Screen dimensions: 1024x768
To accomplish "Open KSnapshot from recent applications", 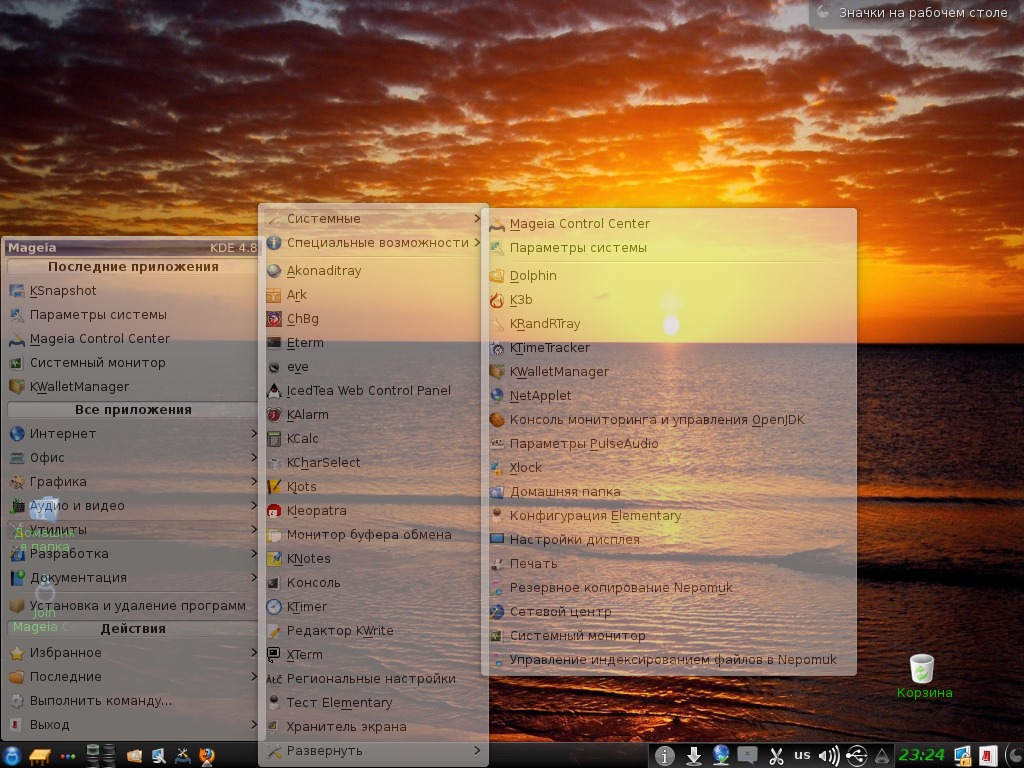I will (x=131, y=291).
